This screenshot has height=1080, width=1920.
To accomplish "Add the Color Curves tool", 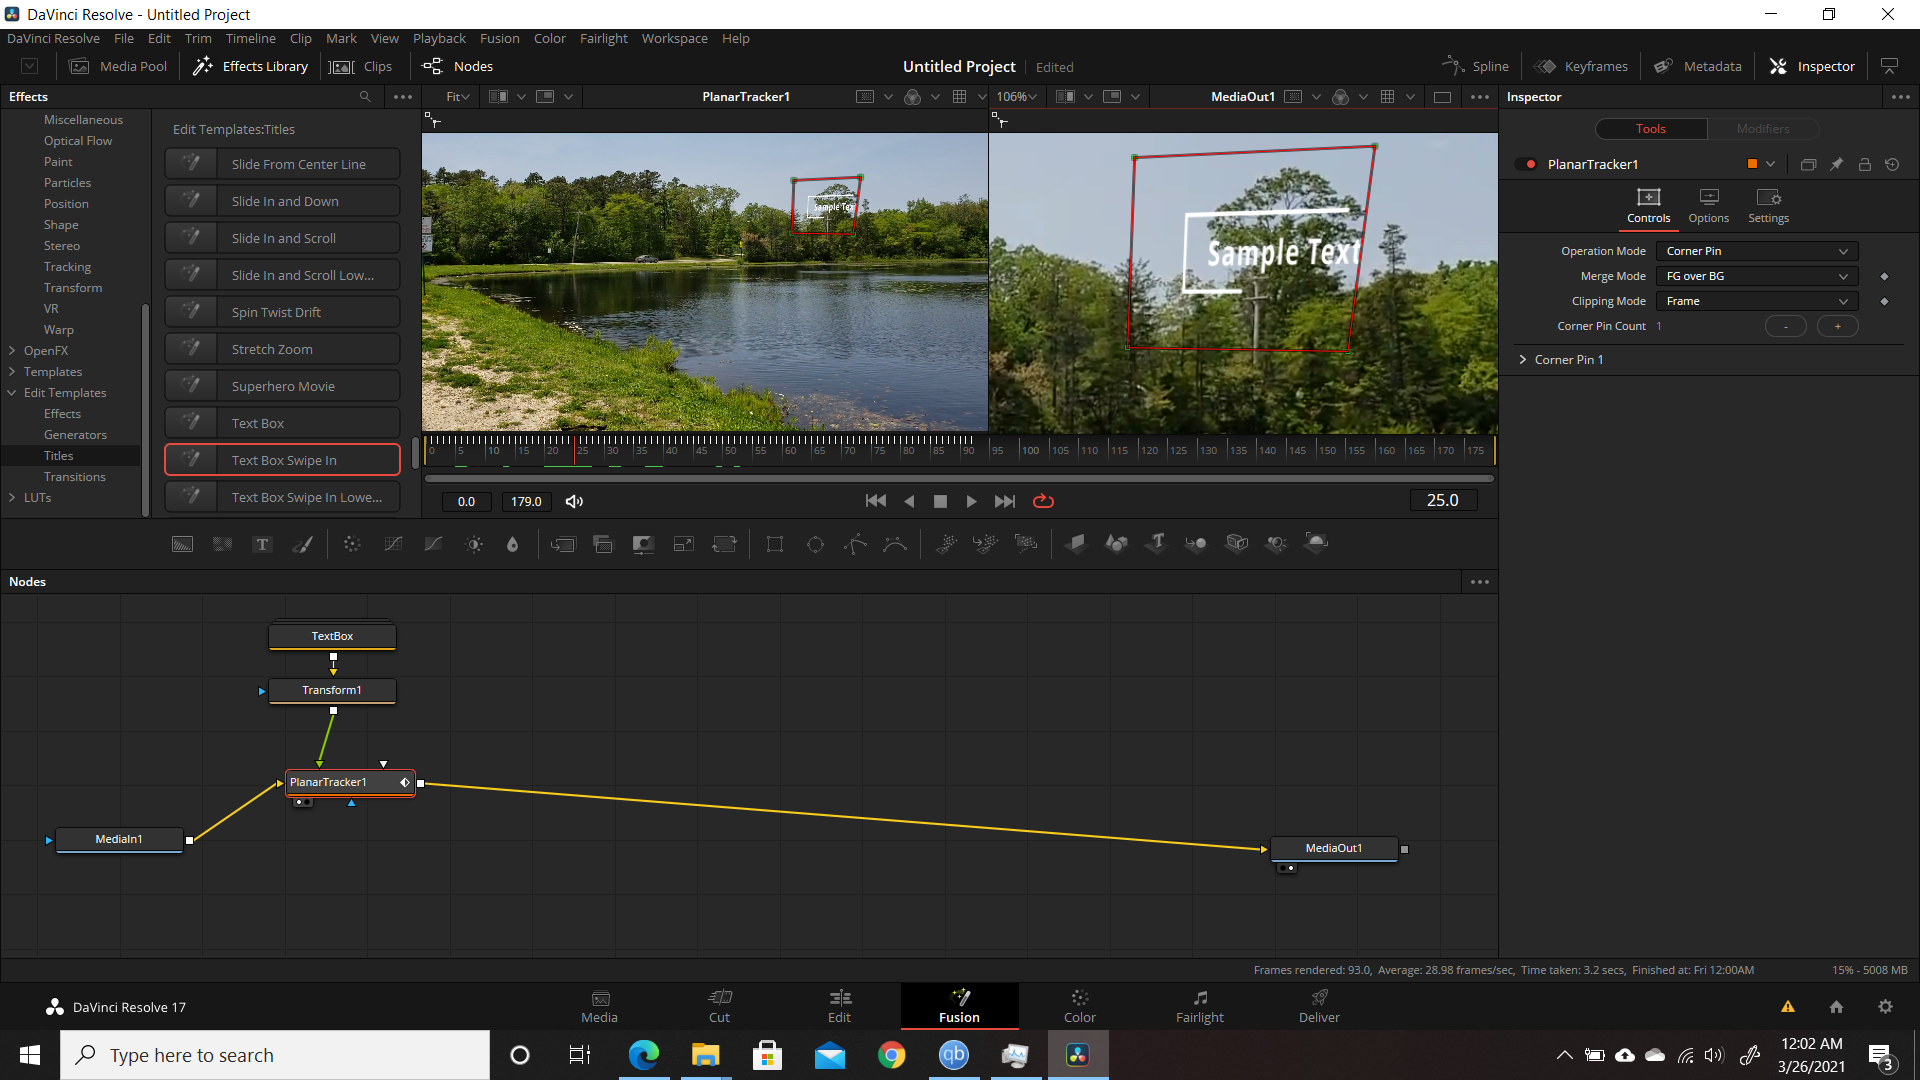I will tap(393, 544).
